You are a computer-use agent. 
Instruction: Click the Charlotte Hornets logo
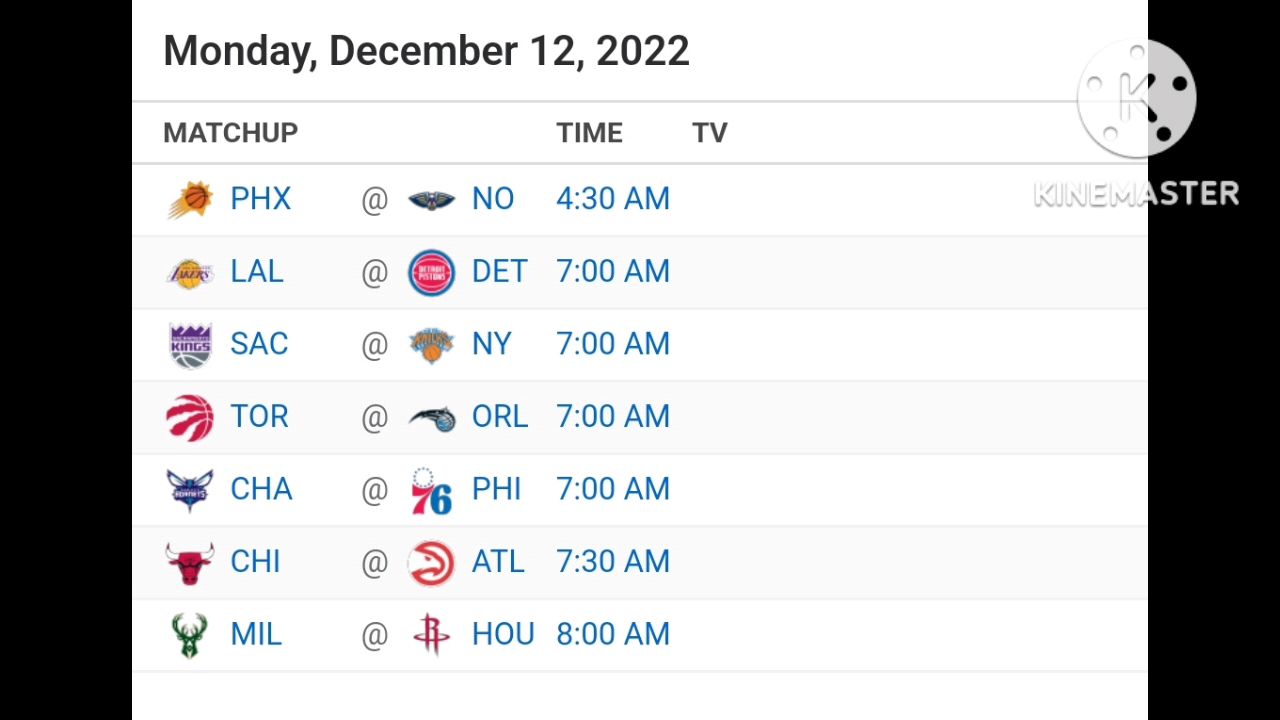[x=190, y=490]
